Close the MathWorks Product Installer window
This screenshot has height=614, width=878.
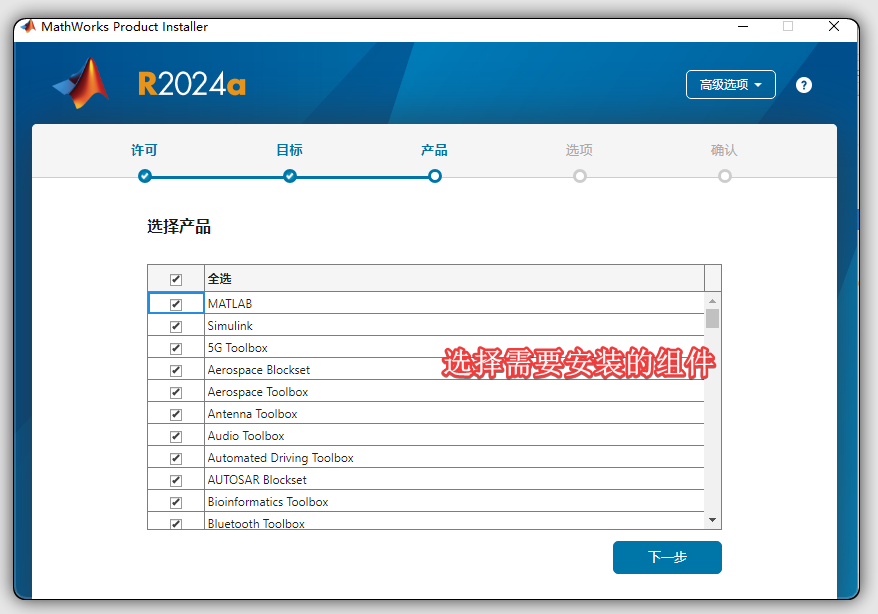(834, 26)
